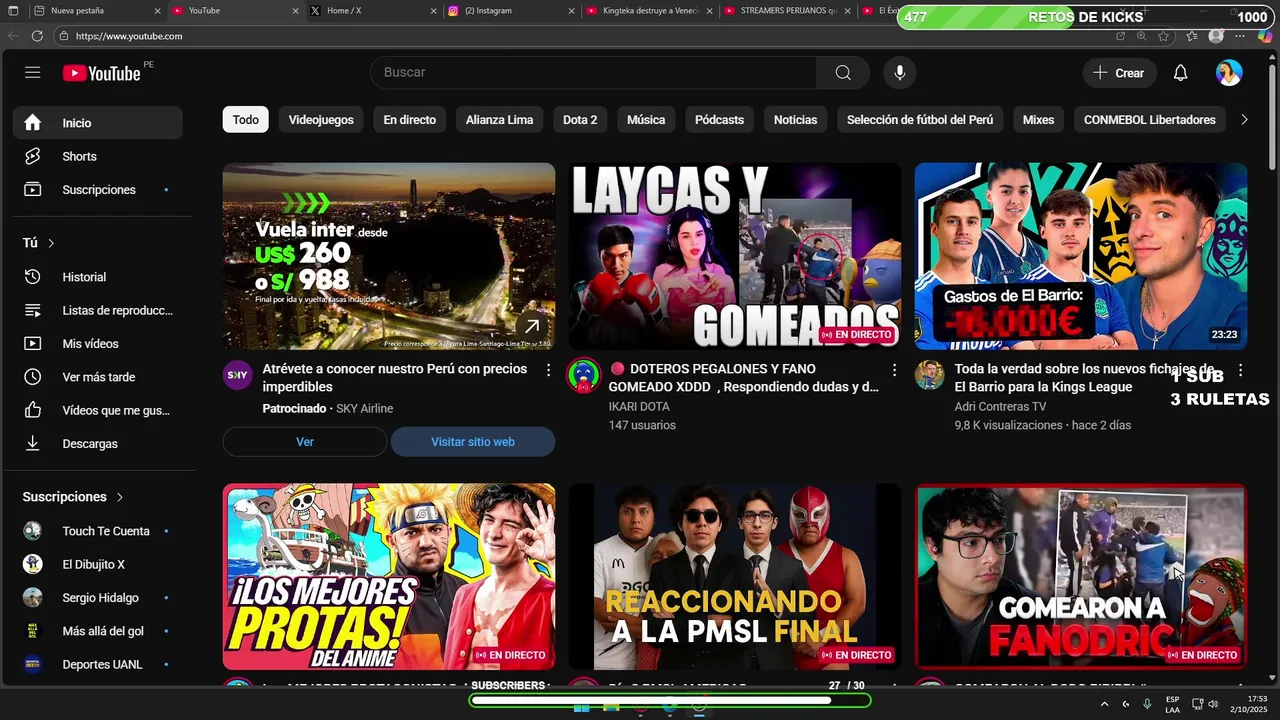Viewport: 1280px width, 720px height.
Task: Open the three-dot menu on the SKY Airline ad
Action: tap(548, 370)
